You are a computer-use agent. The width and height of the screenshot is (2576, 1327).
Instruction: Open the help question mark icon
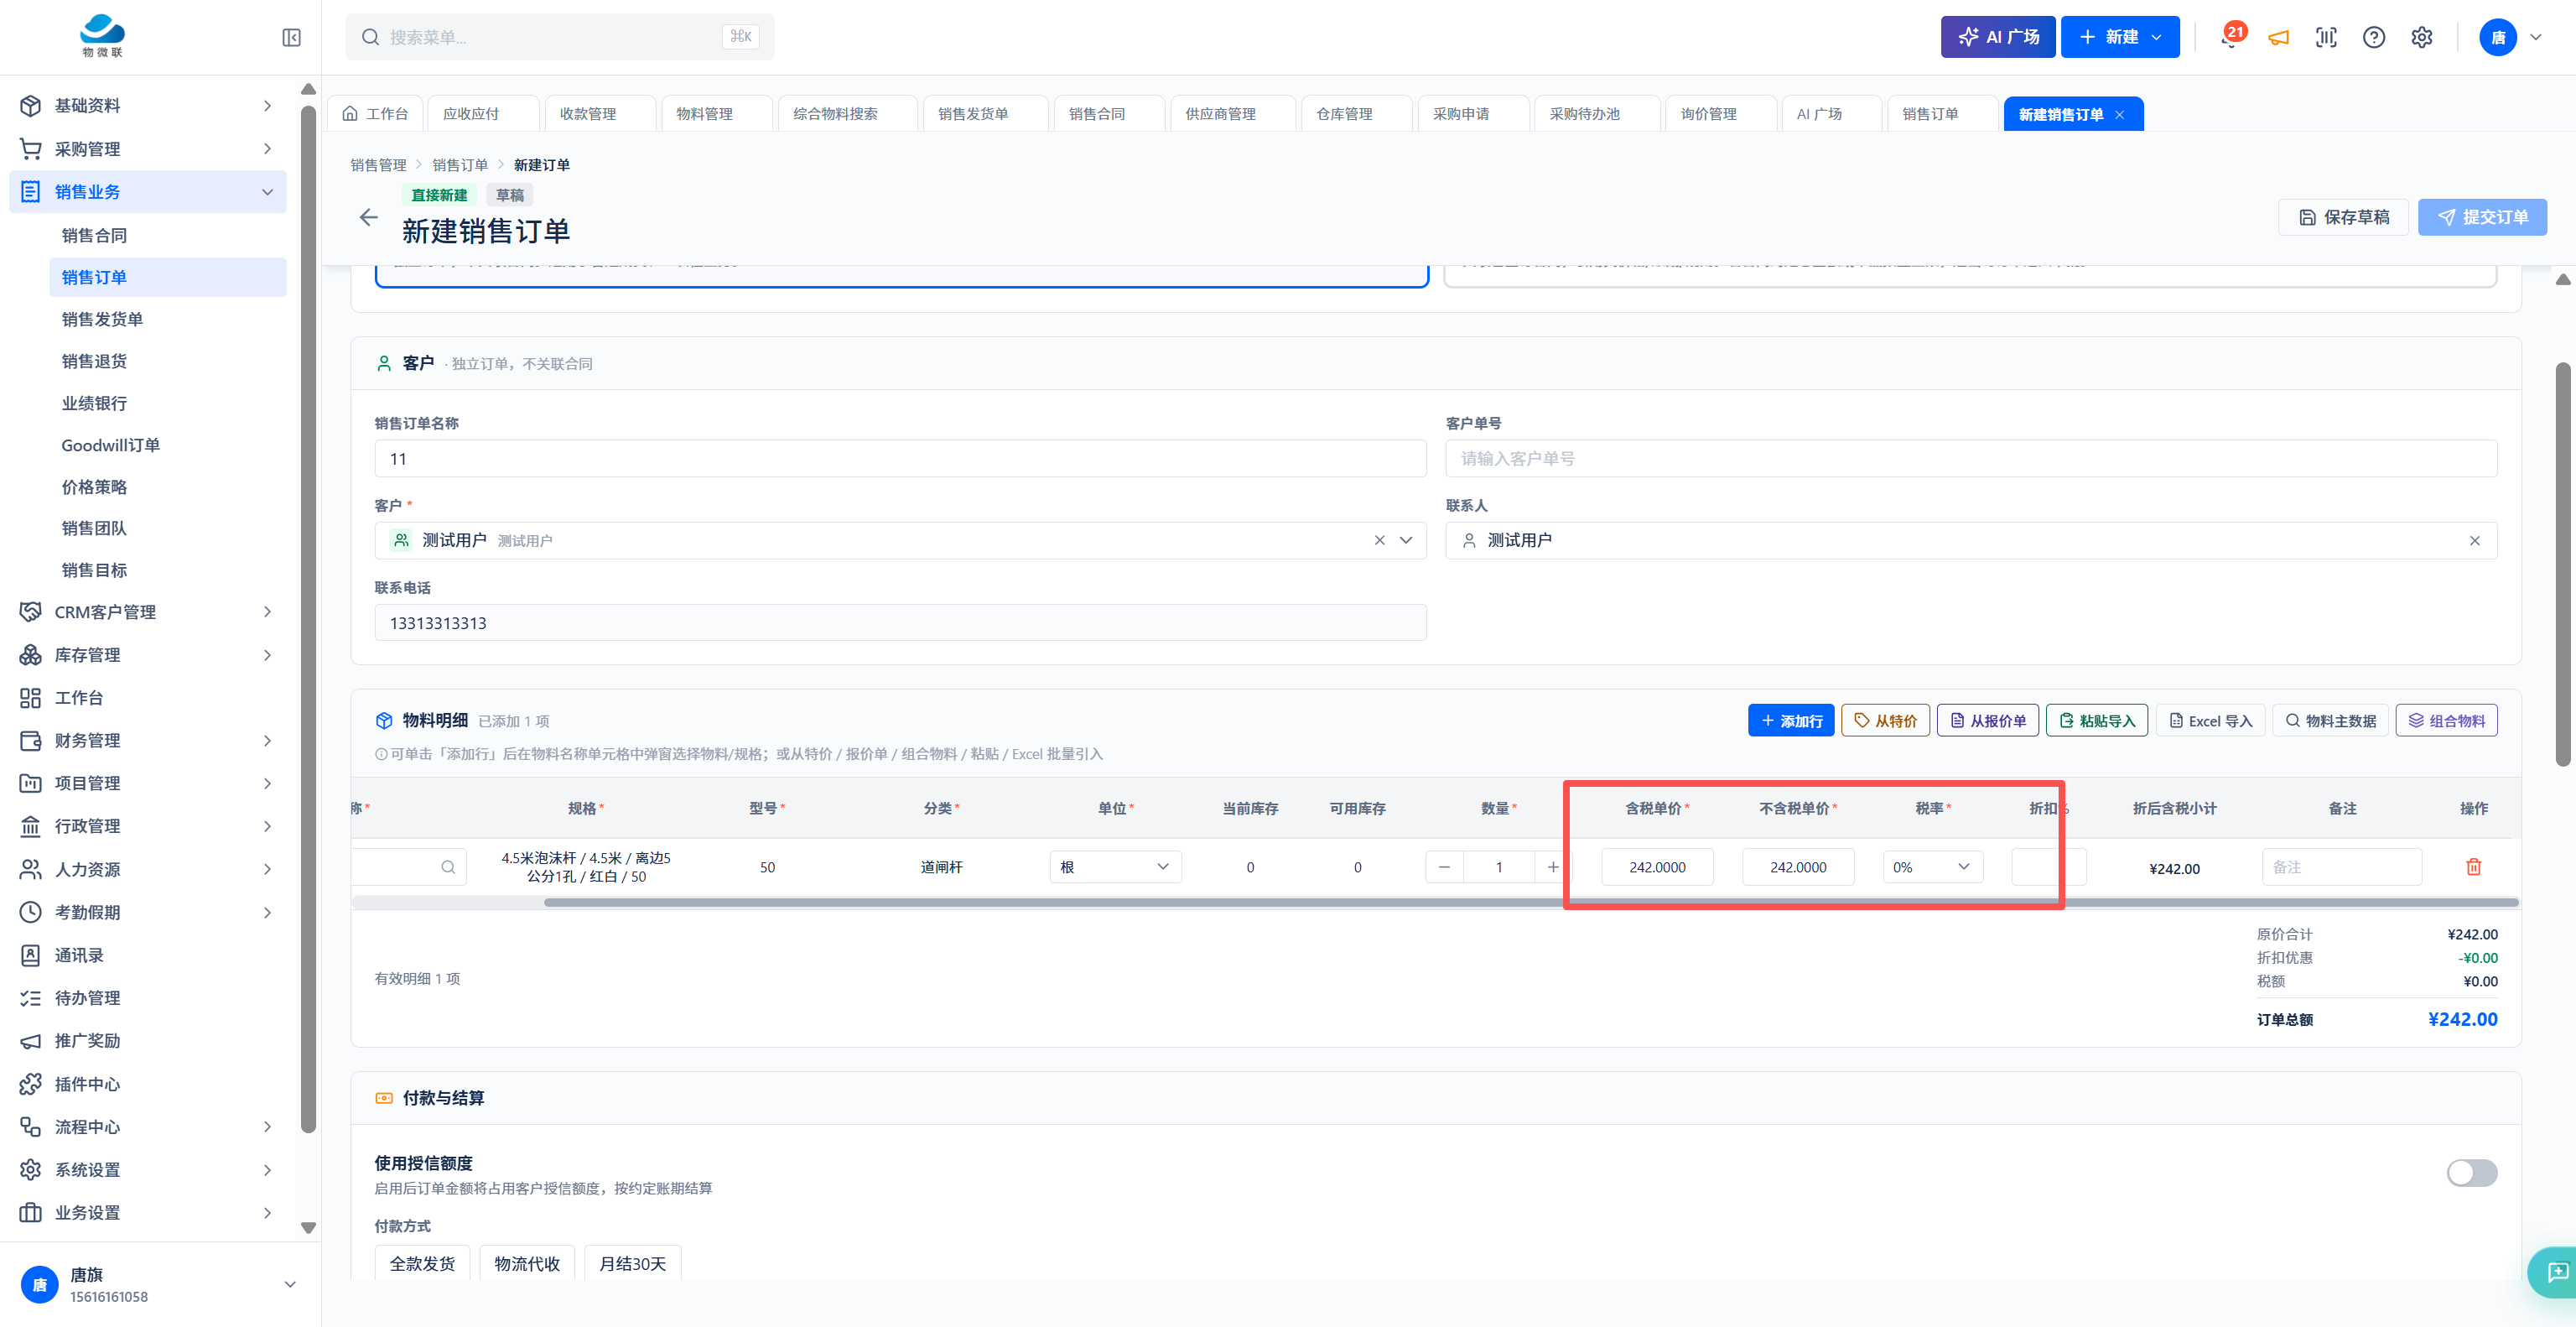[x=2373, y=37]
